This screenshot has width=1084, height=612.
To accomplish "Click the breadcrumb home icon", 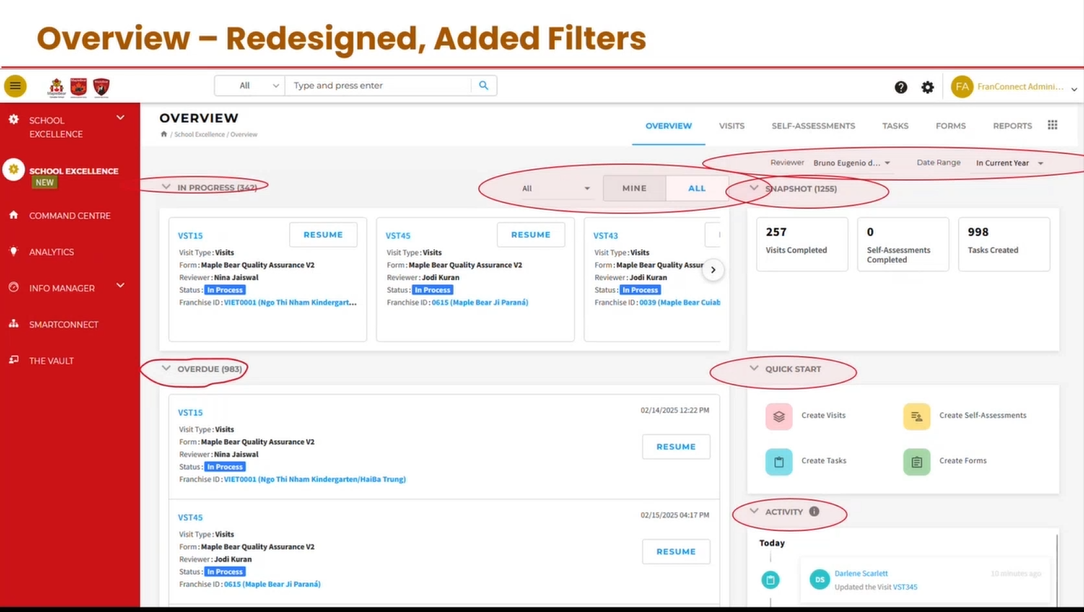I will (164, 134).
